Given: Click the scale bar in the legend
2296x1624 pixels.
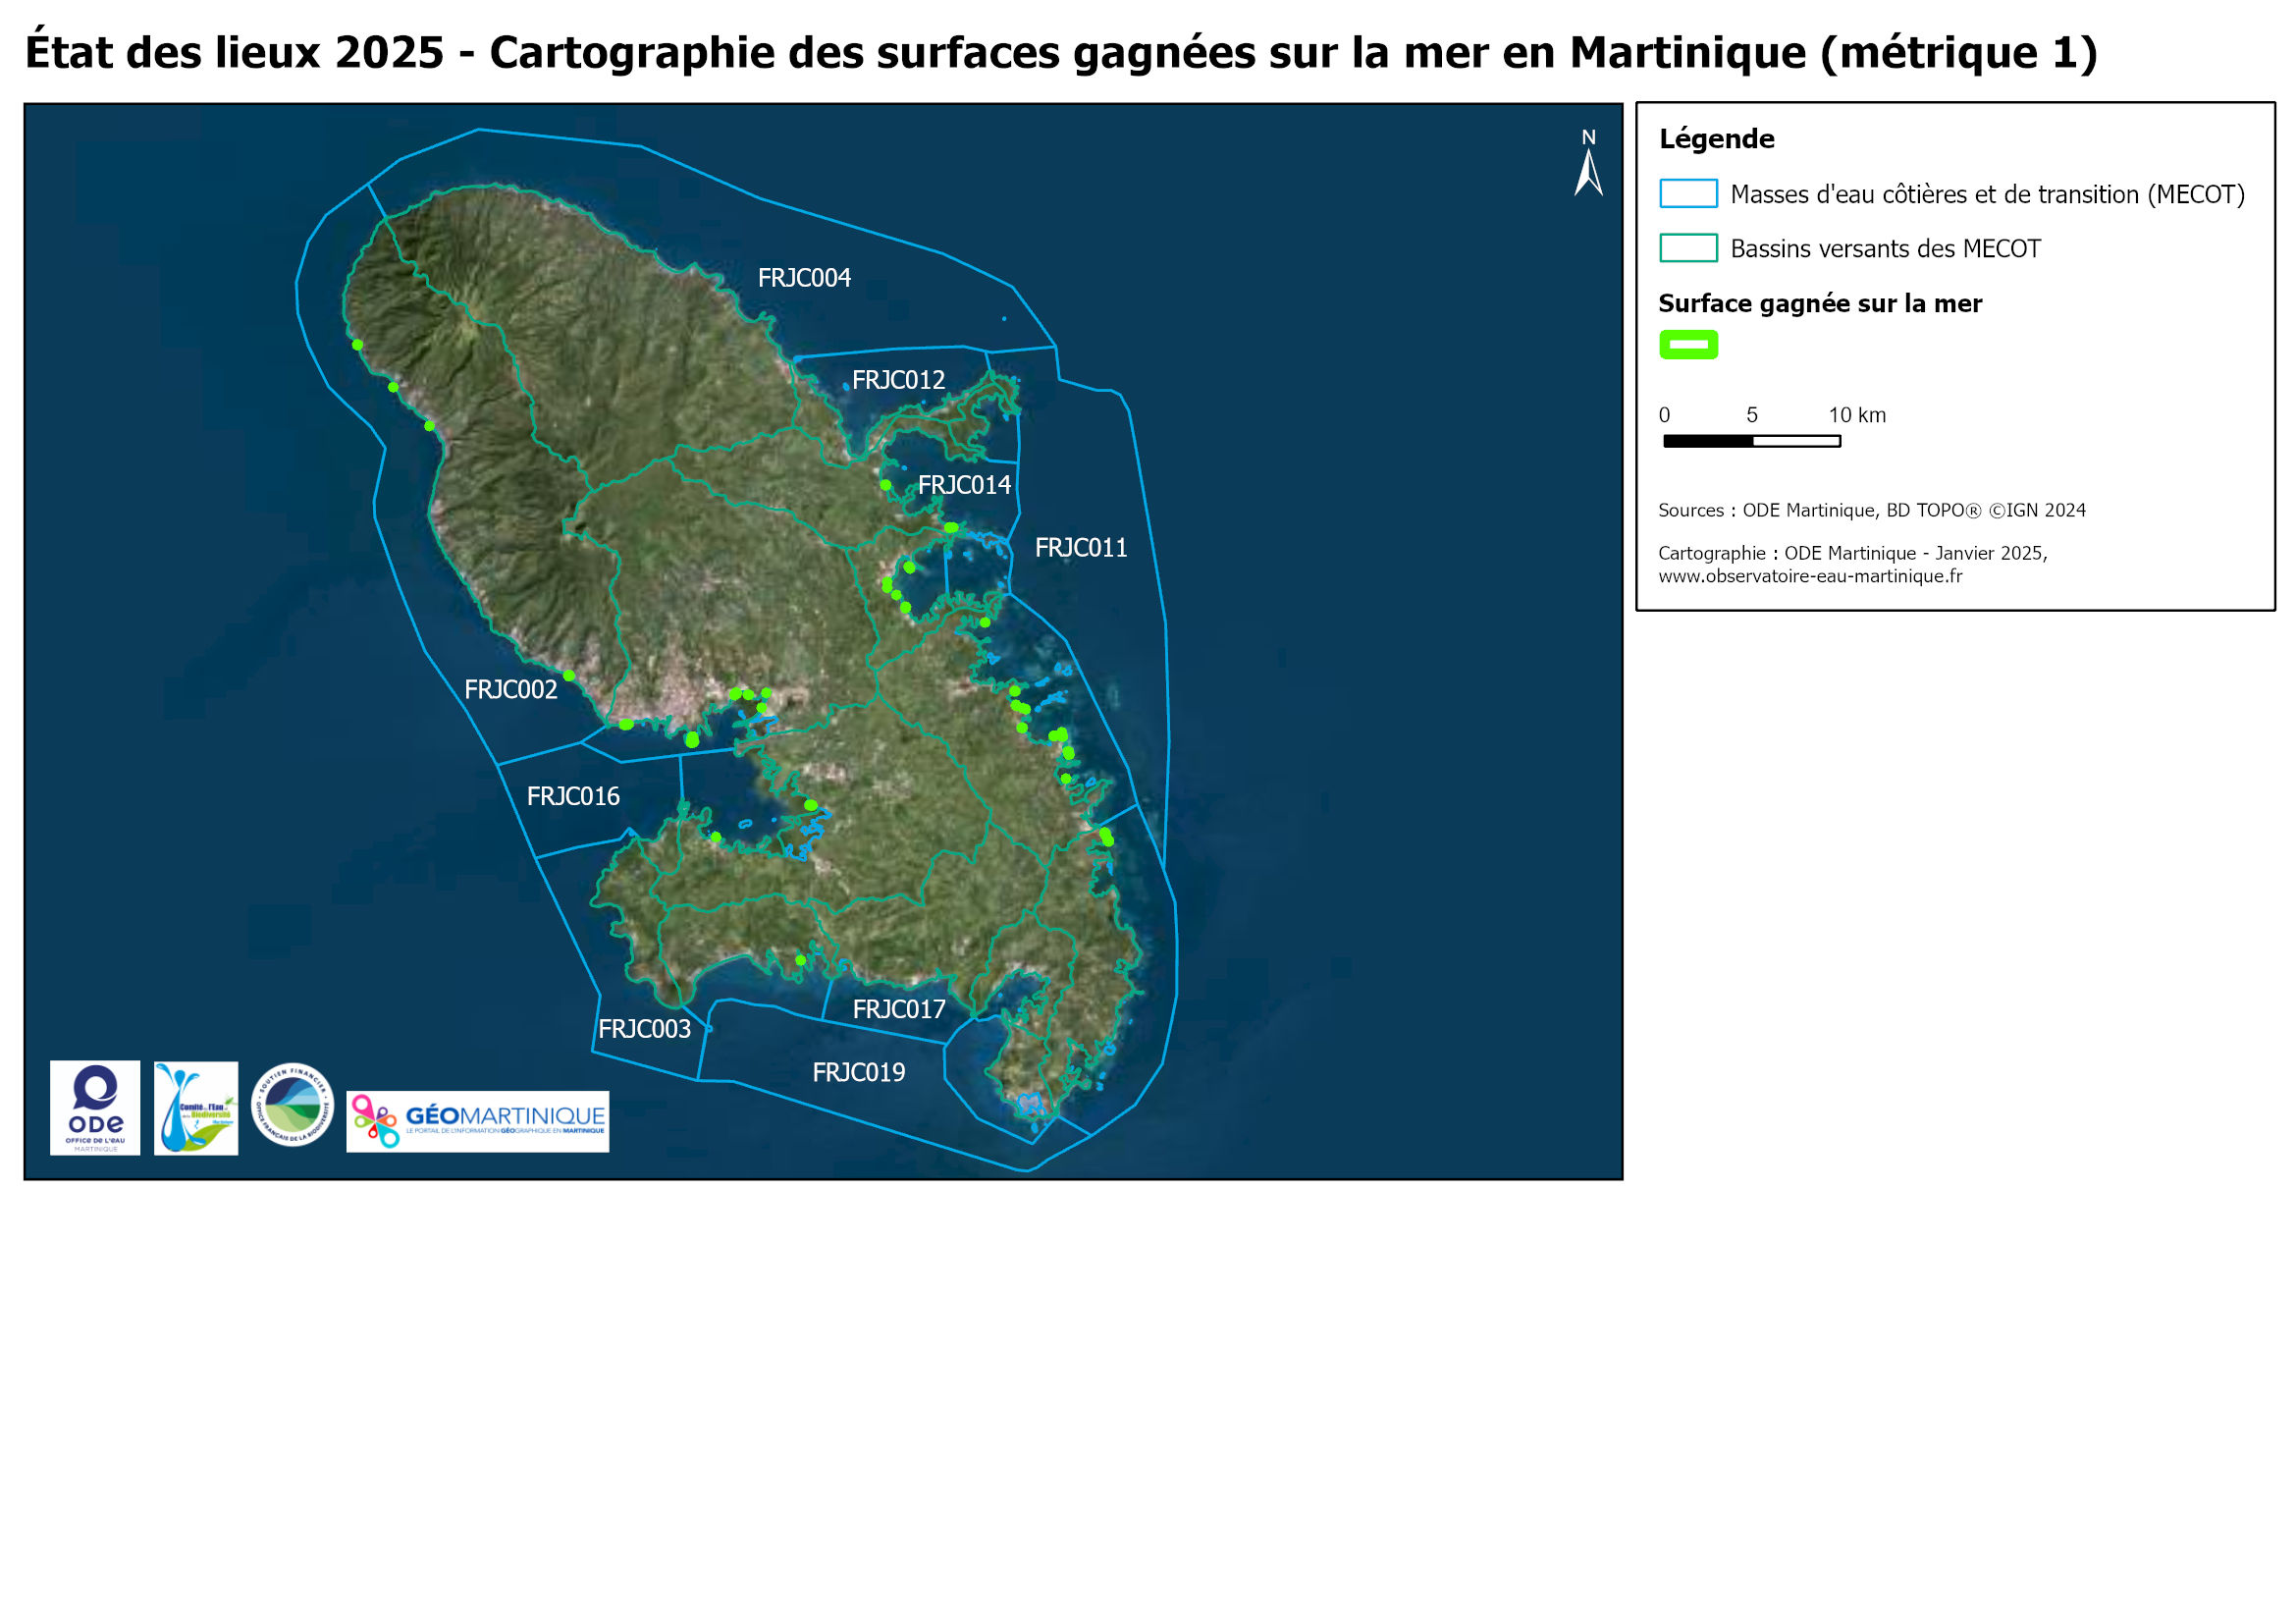Looking at the screenshot, I should click(1751, 441).
